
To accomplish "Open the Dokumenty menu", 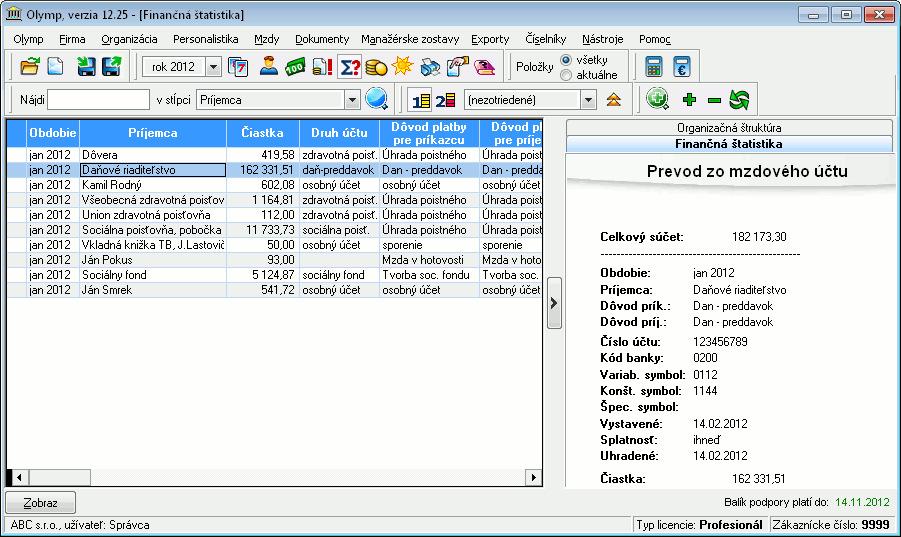I will click(x=322, y=39).
